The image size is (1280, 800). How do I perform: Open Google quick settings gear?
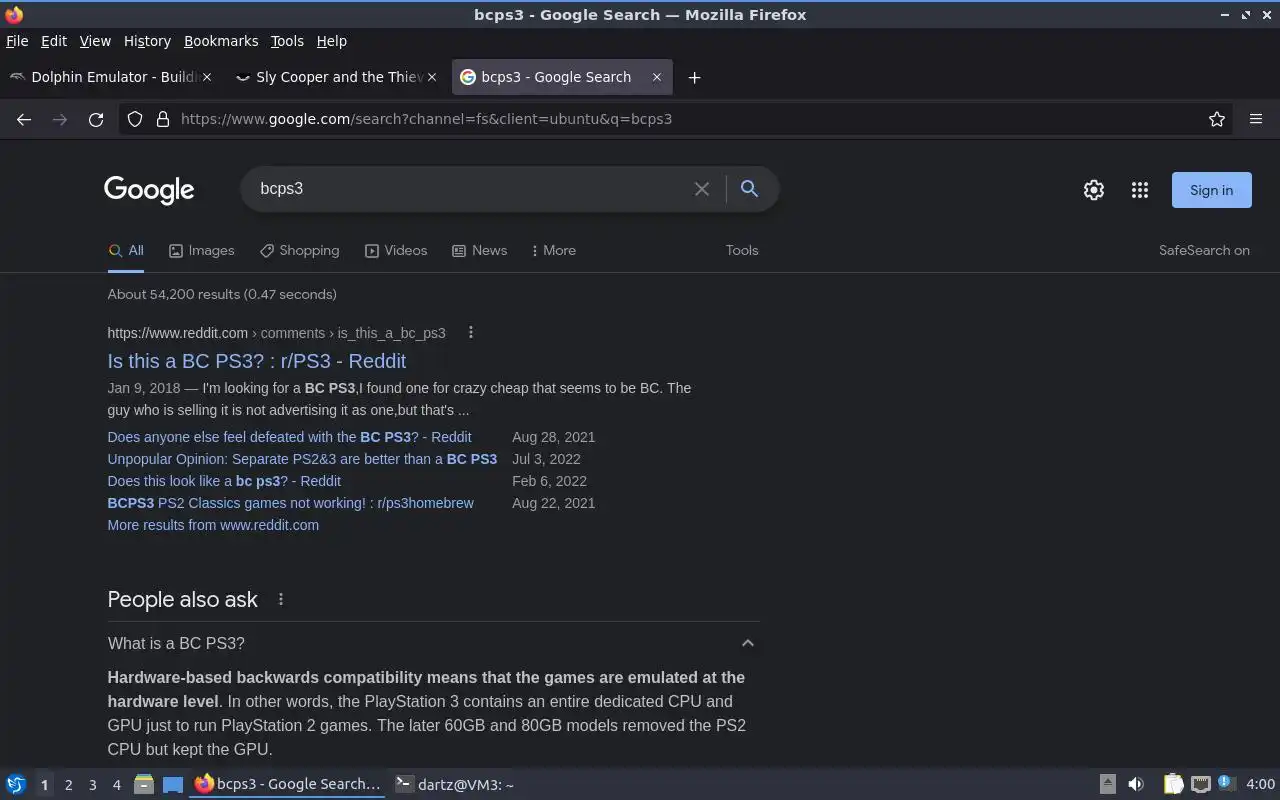pyautogui.click(x=1094, y=190)
